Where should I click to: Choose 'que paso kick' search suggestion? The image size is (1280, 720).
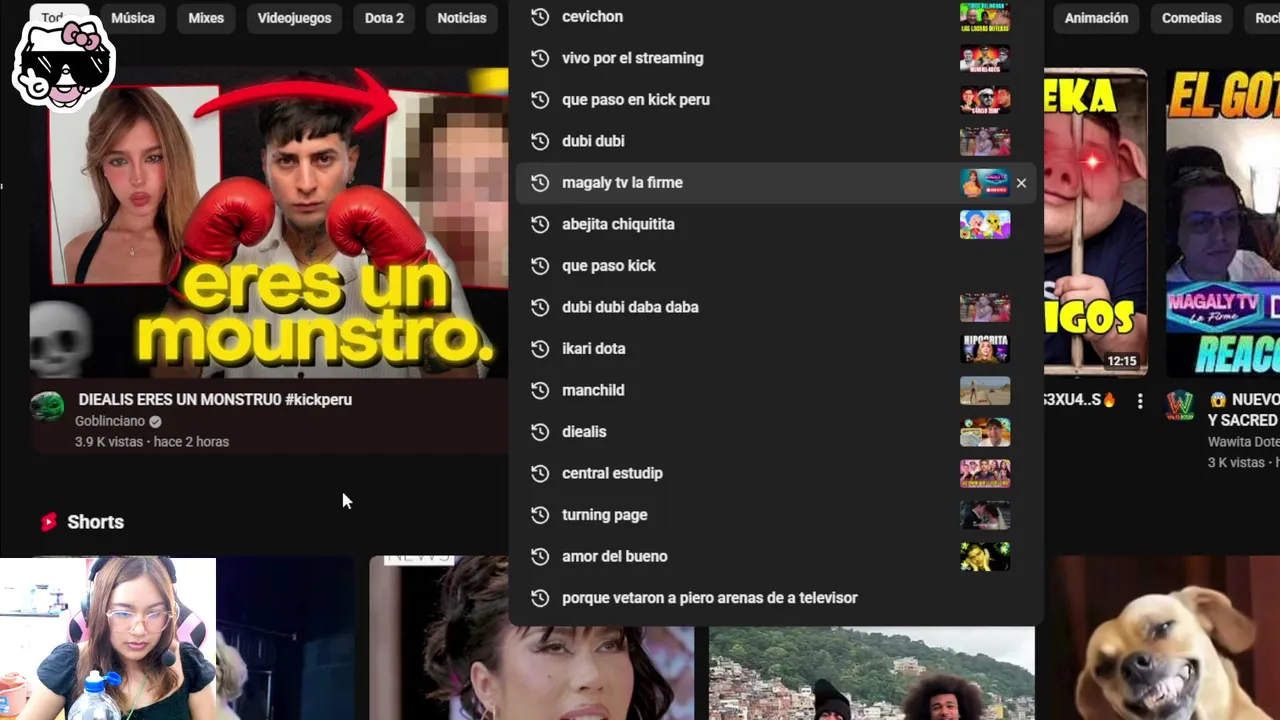775,266
